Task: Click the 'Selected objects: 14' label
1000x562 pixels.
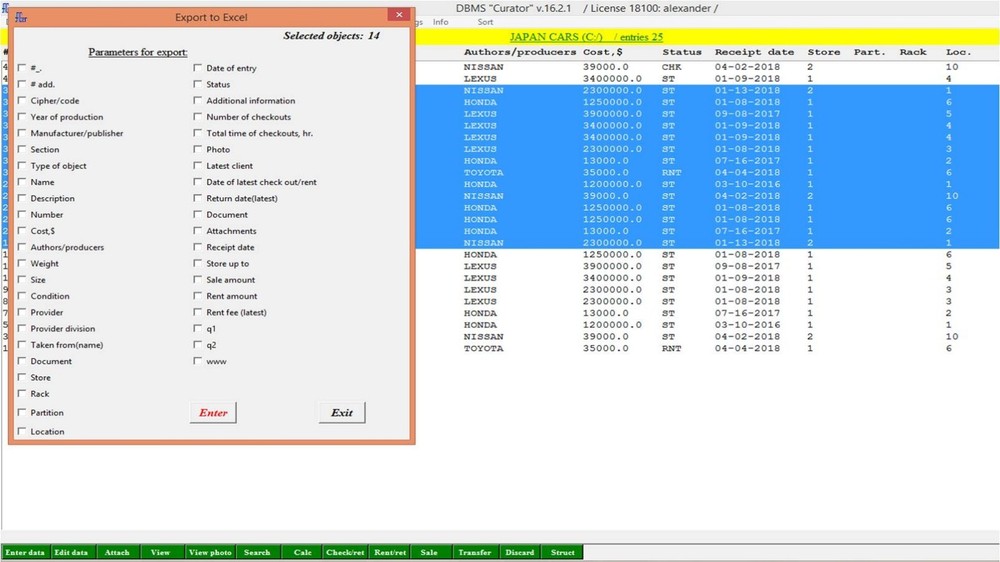Action: click(332, 36)
